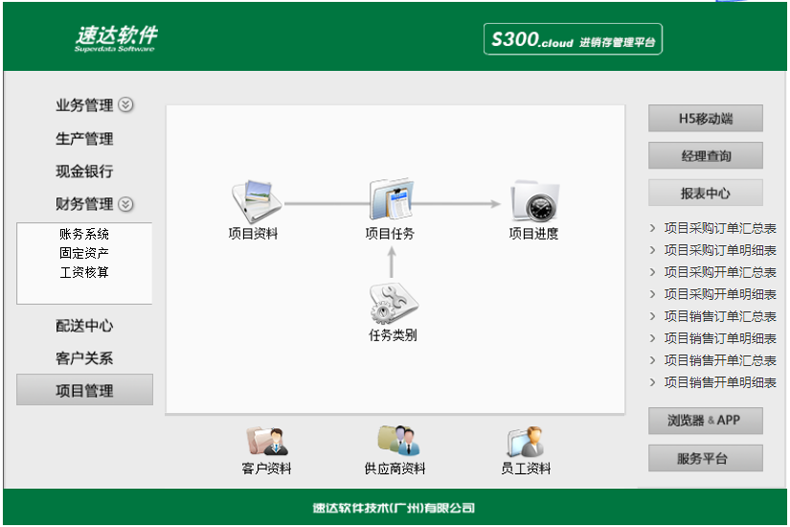The width and height of the screenshot is (790, 527).
Task: Click the S300.cloud 进销存管理平台 badge
Action: 573,39
